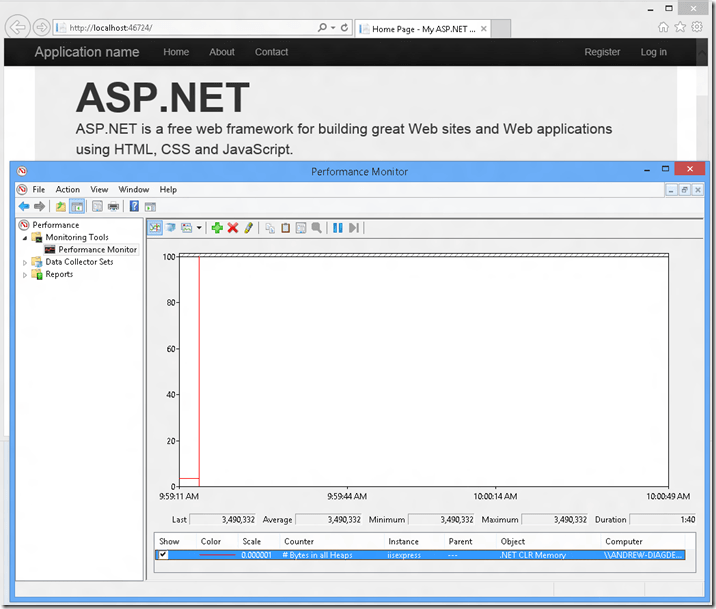Click the MMC forward arrow icon
716x609 pixels.
tap(40, 207)
